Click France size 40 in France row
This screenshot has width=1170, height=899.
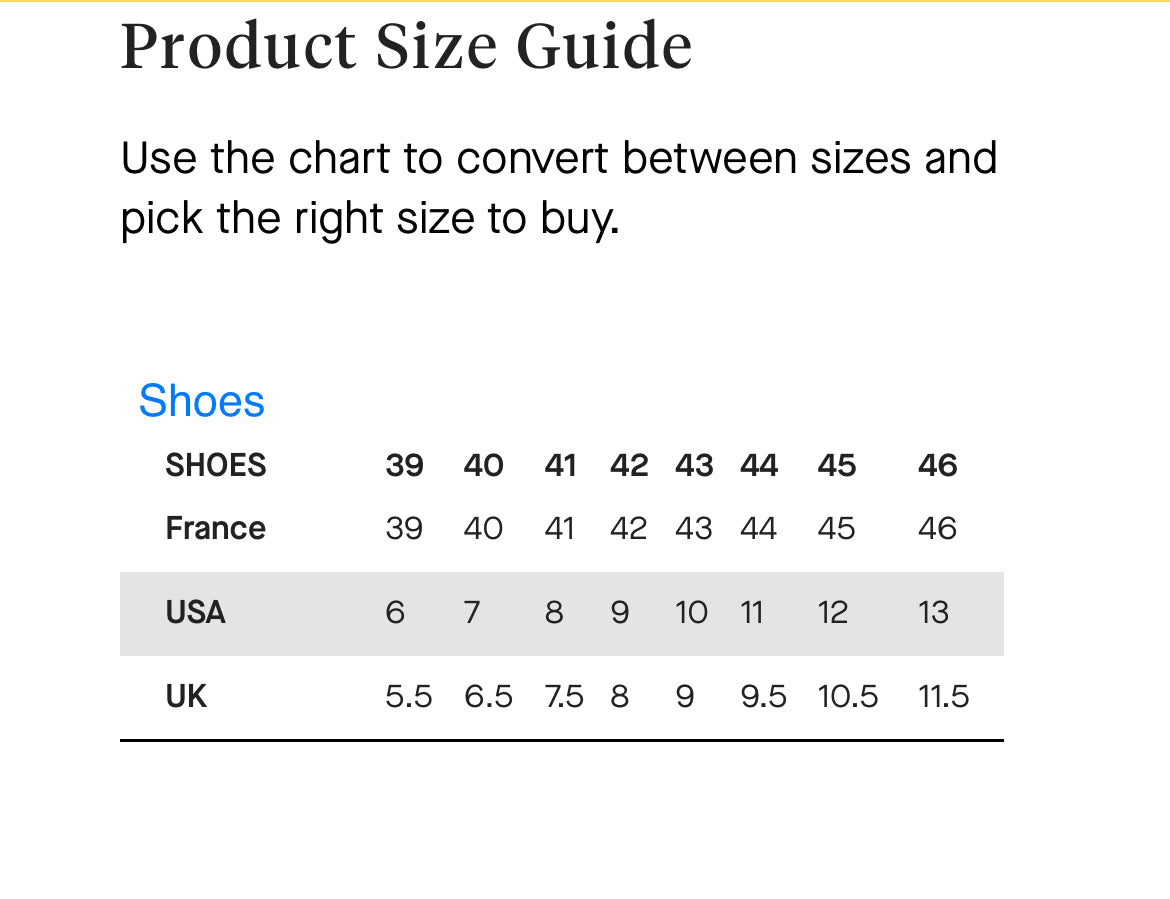click(483, 528)
